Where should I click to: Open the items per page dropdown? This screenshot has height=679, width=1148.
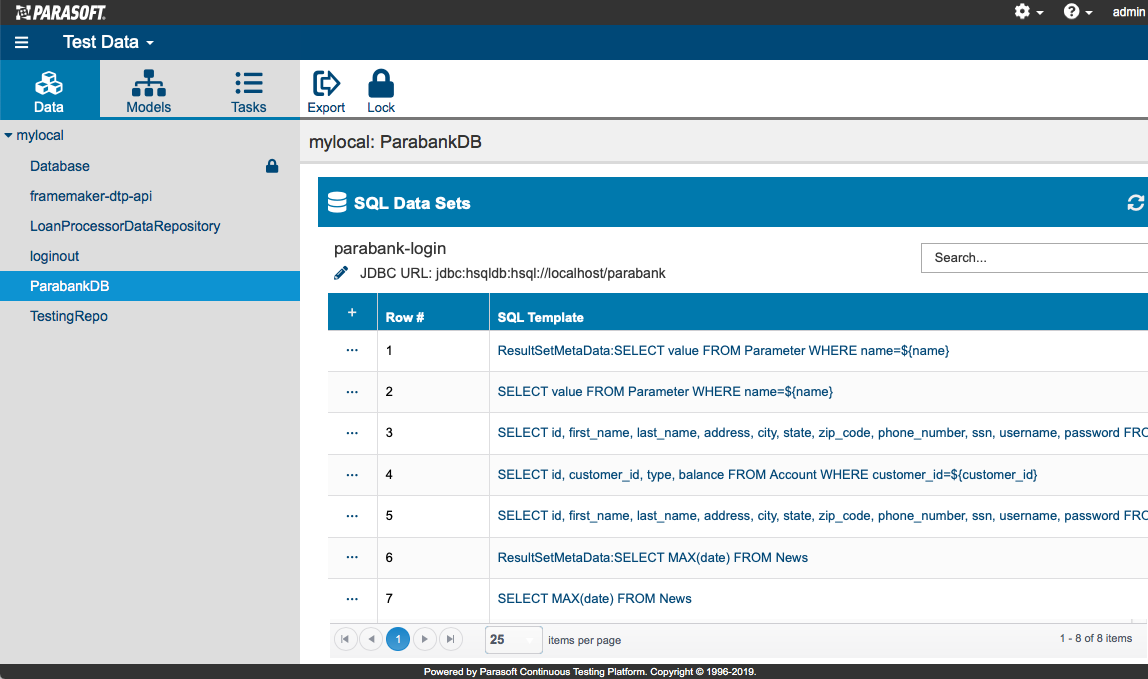(513, 639)
